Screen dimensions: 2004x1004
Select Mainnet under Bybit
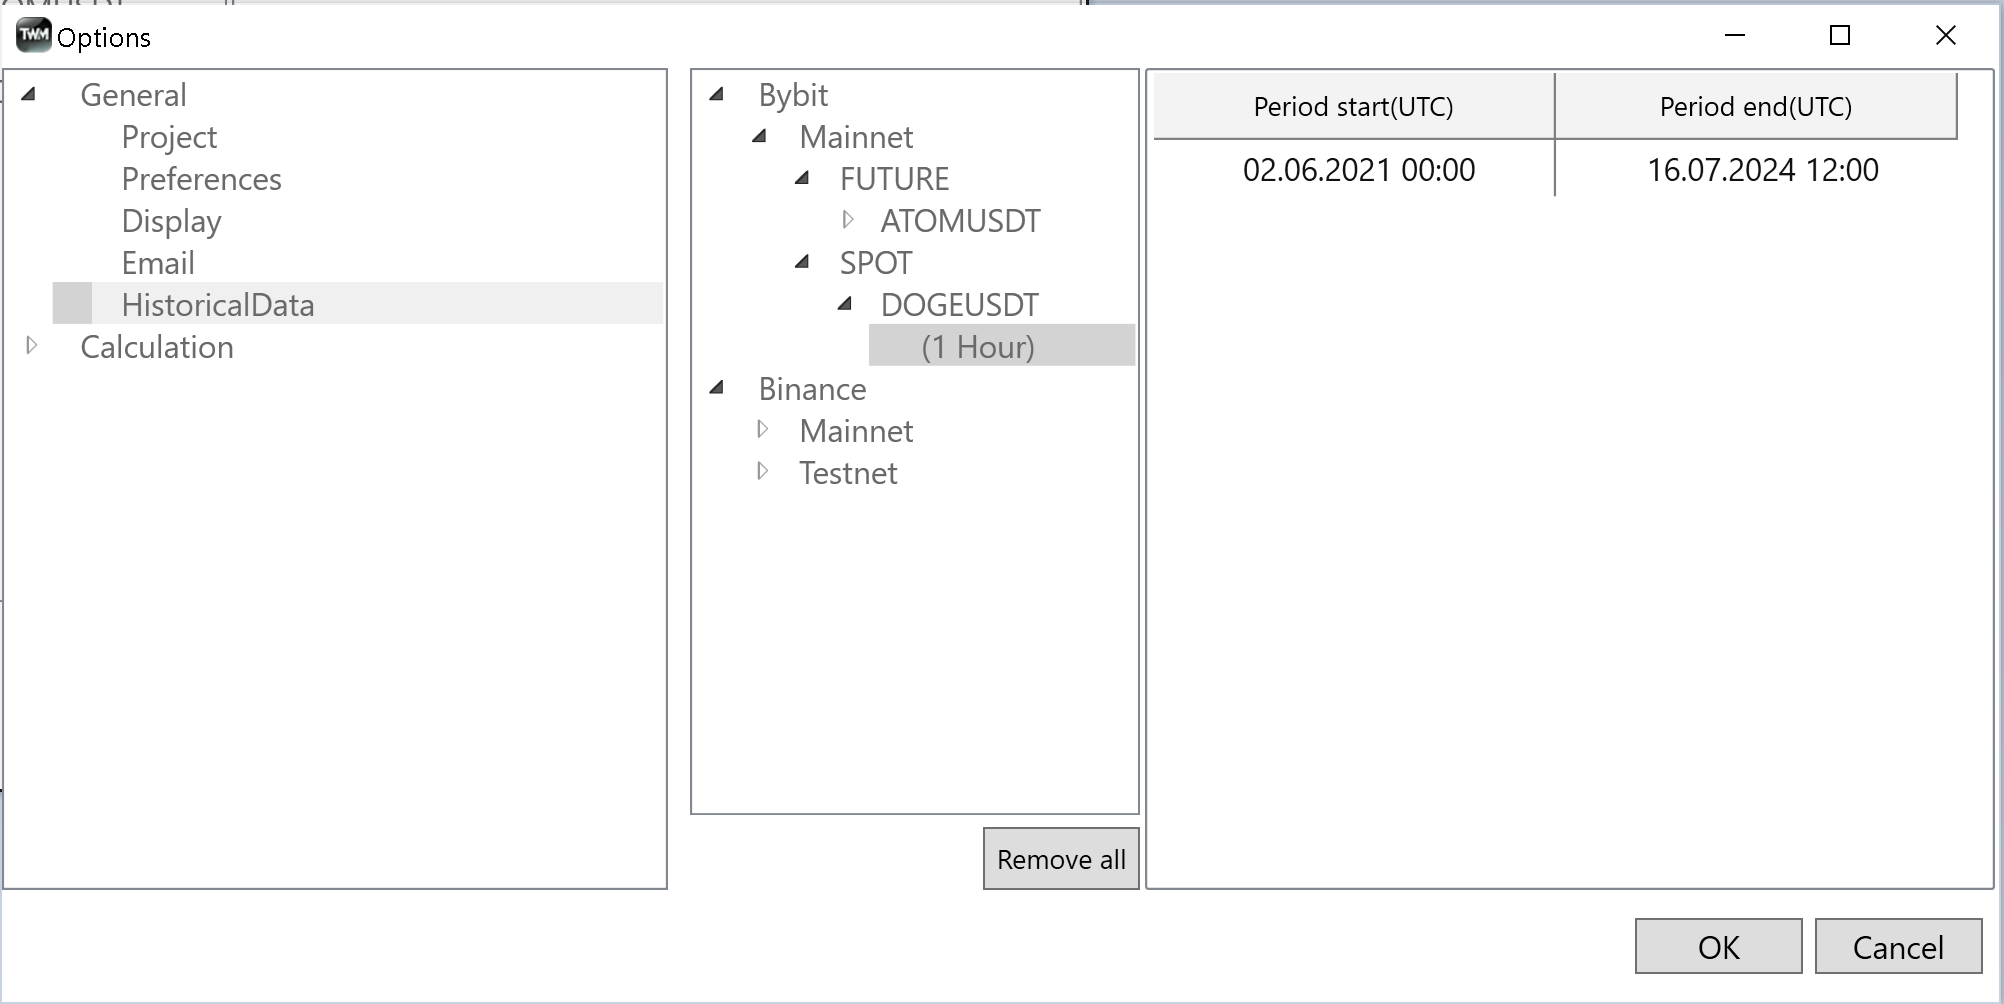tap(856, 137)
